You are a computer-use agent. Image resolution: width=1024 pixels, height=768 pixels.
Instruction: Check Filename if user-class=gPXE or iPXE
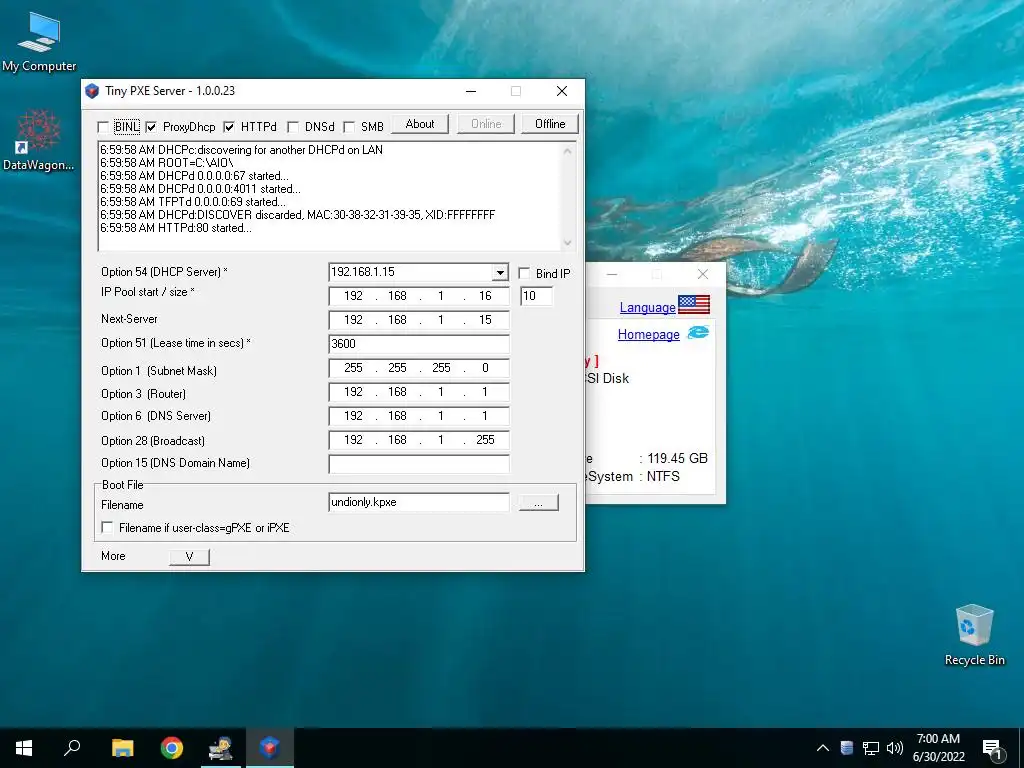107,527
